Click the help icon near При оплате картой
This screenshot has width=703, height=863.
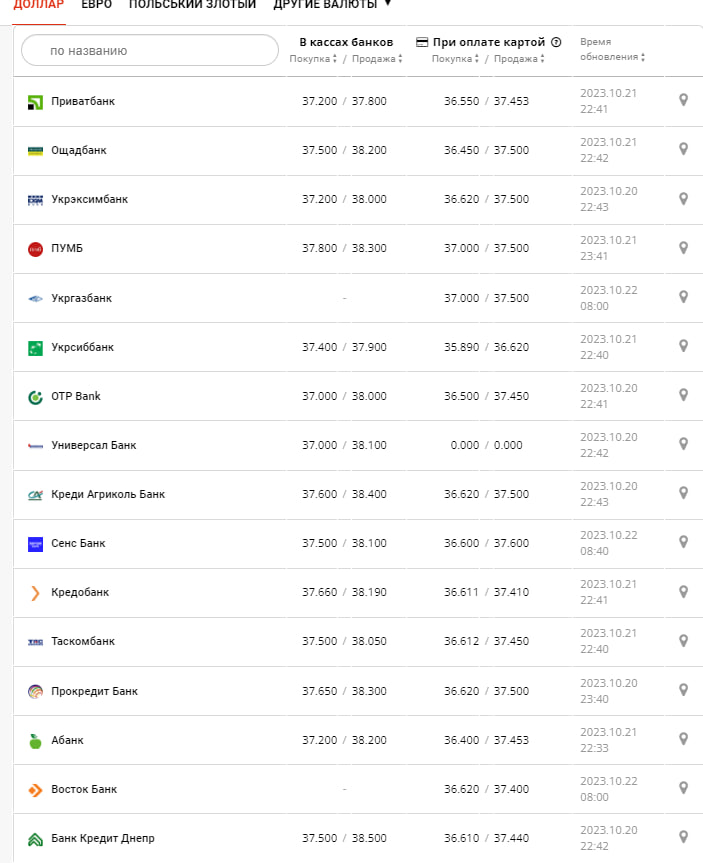click(556, 42)
